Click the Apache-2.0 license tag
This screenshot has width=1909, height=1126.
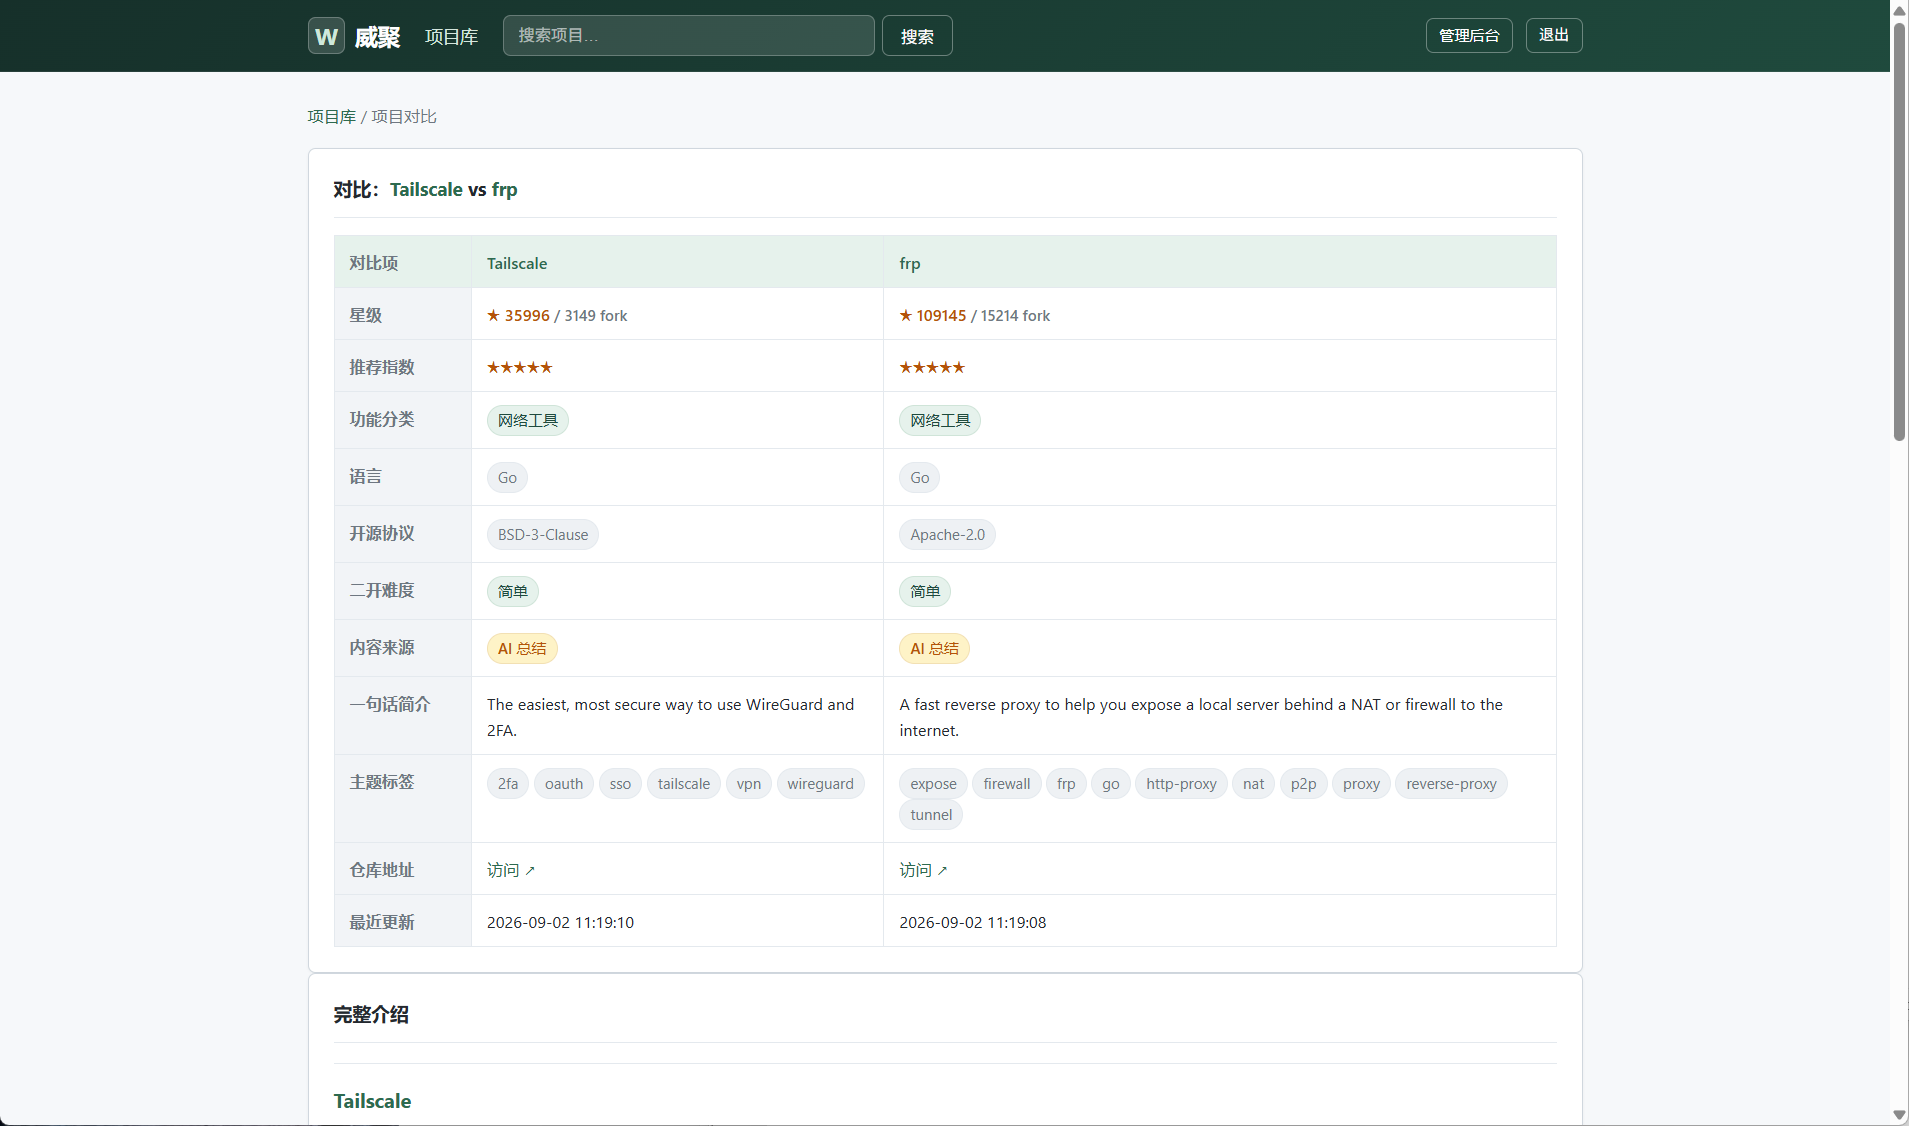point(947,535)
